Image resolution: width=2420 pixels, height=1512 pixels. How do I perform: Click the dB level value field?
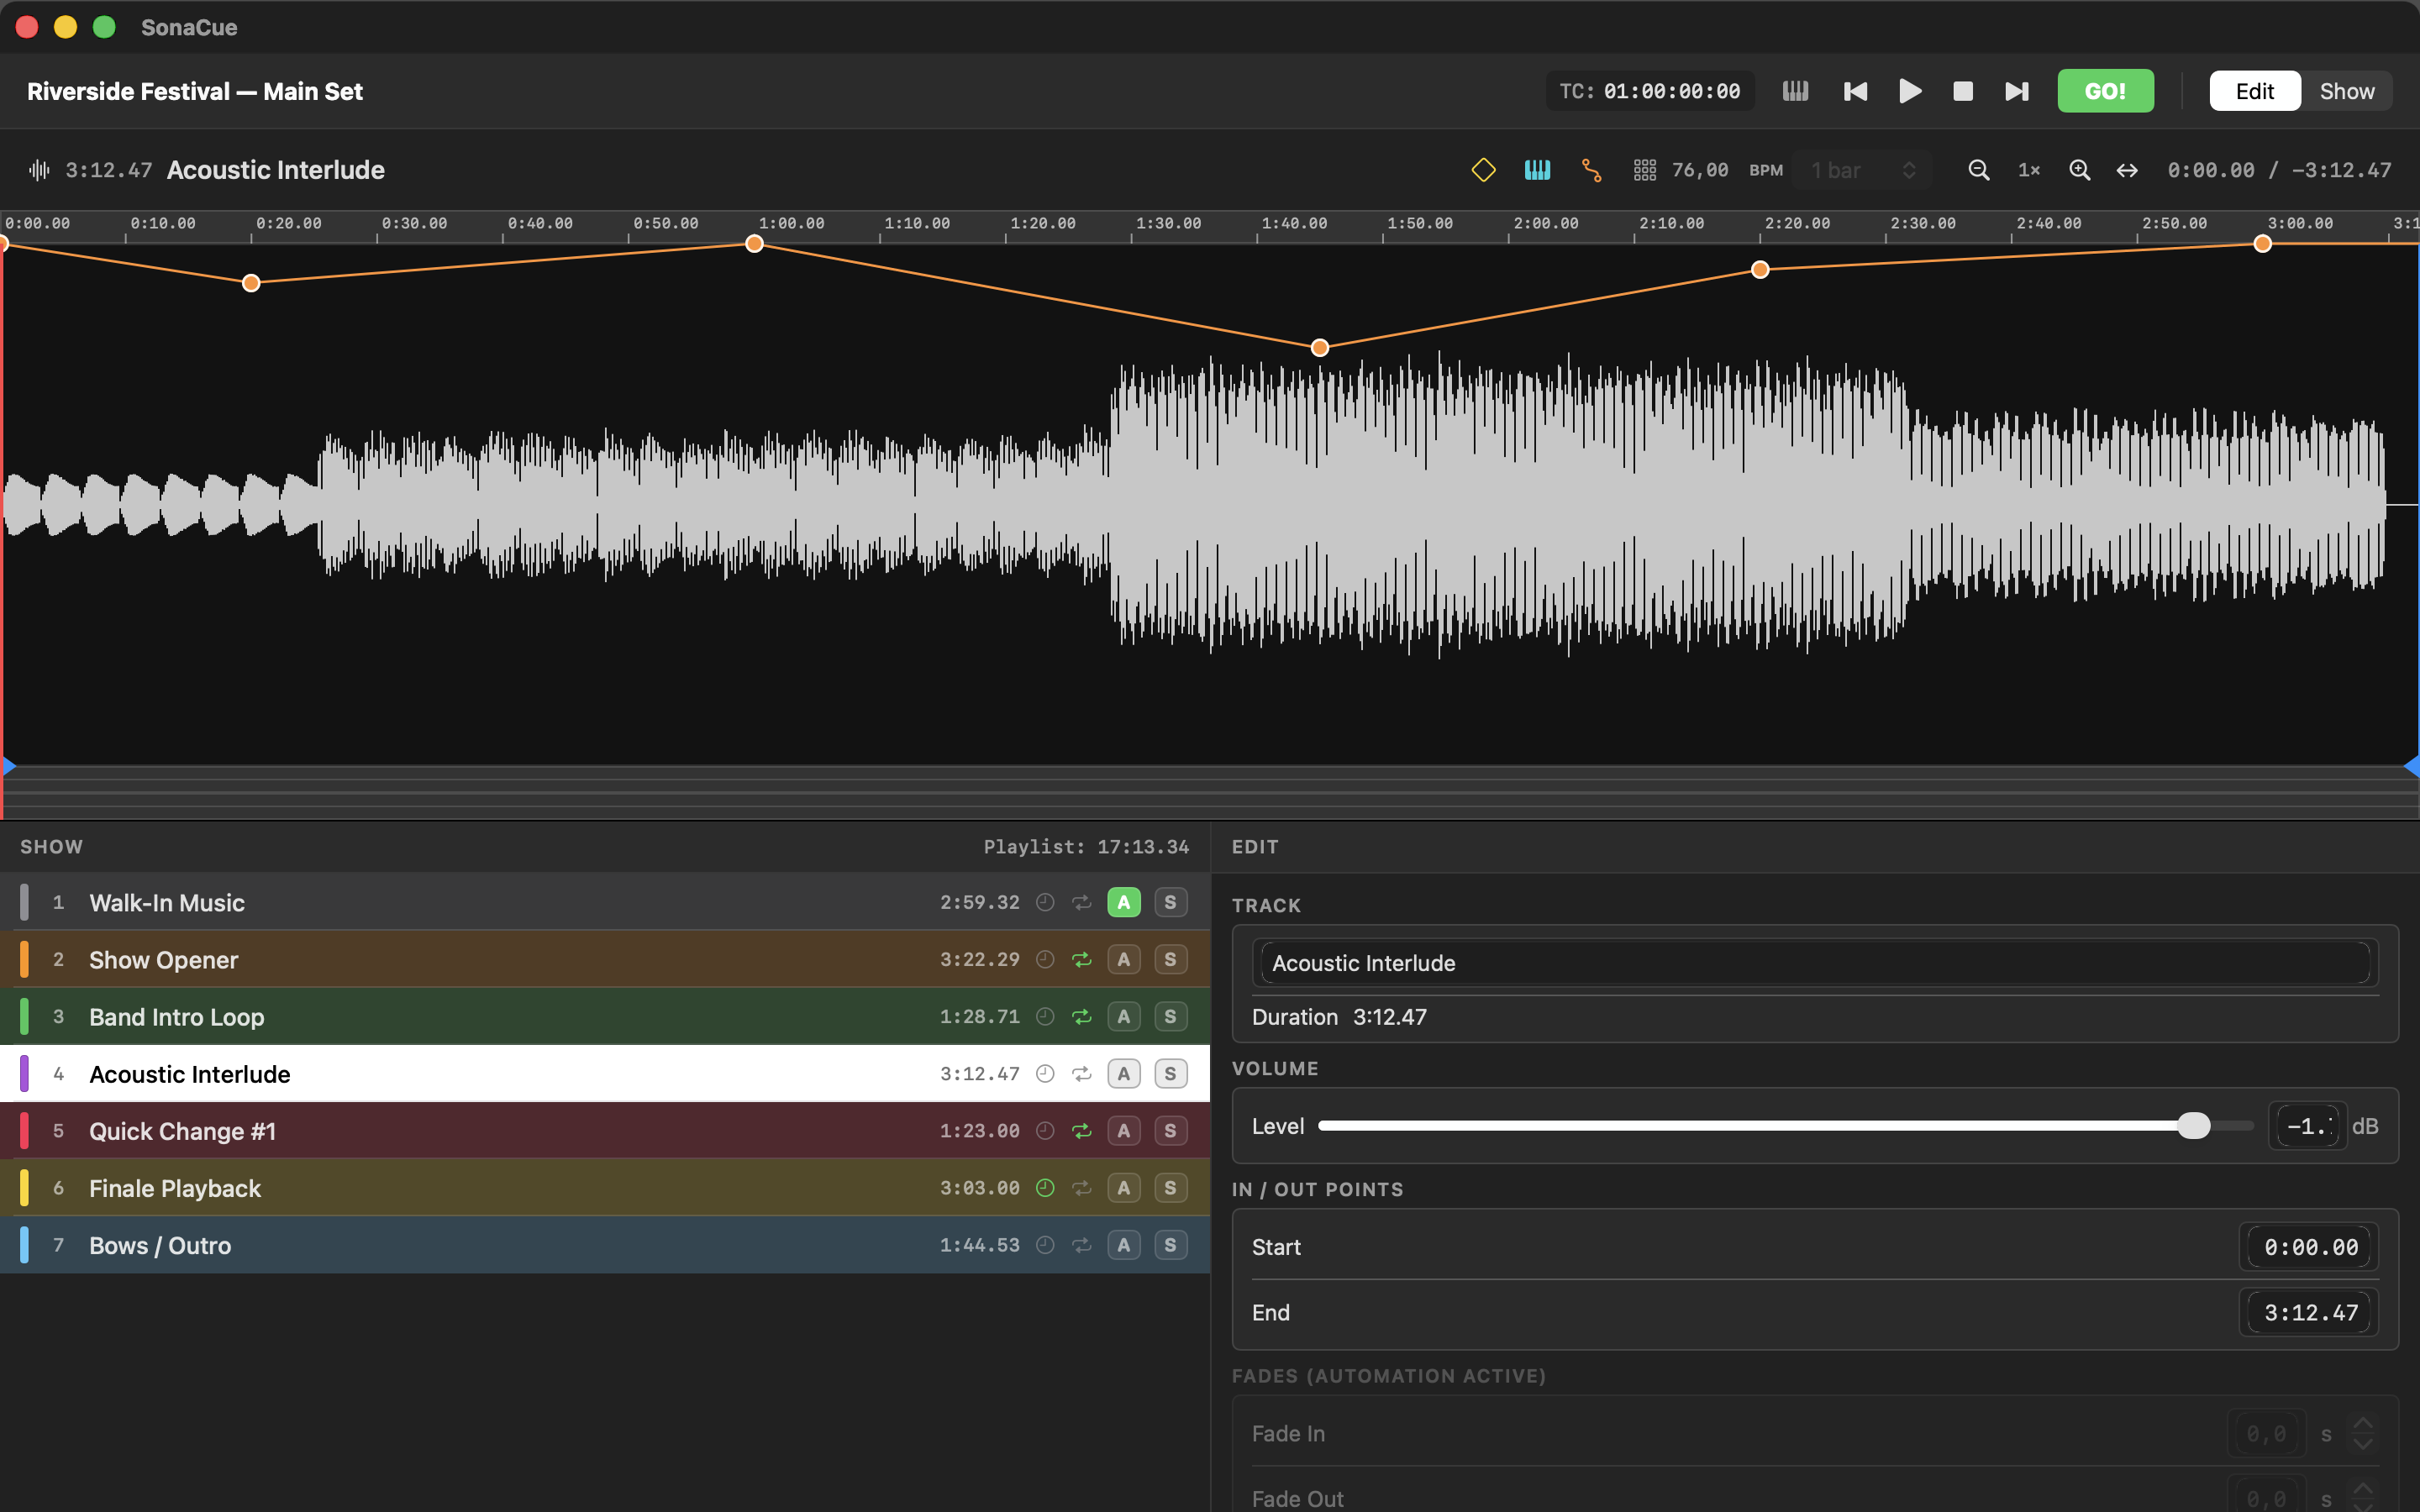[x=2307, y=1126]
